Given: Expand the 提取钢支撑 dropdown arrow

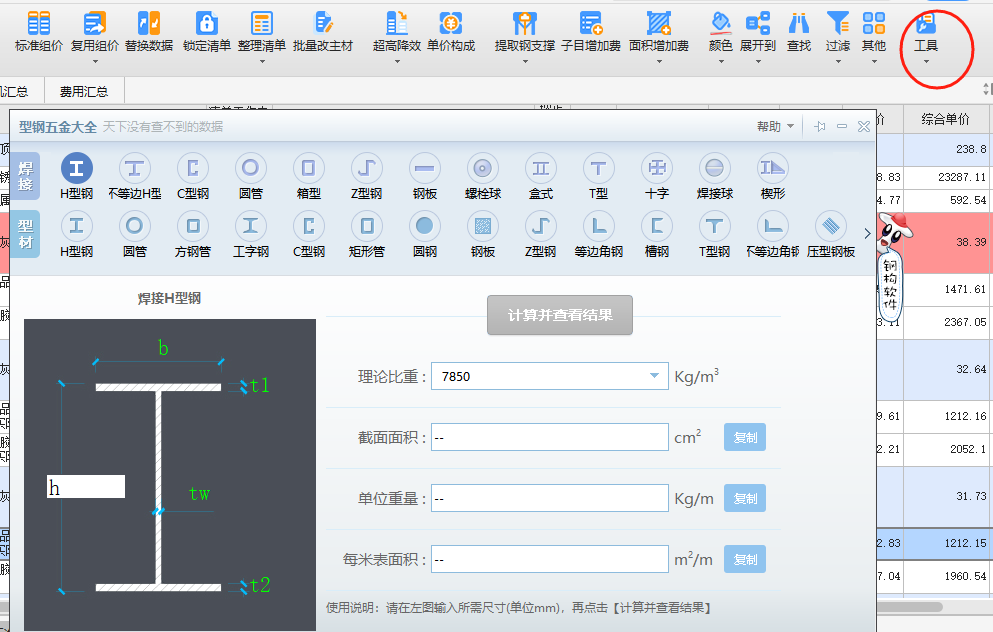Looking at the screenshot, I should 525,61.
